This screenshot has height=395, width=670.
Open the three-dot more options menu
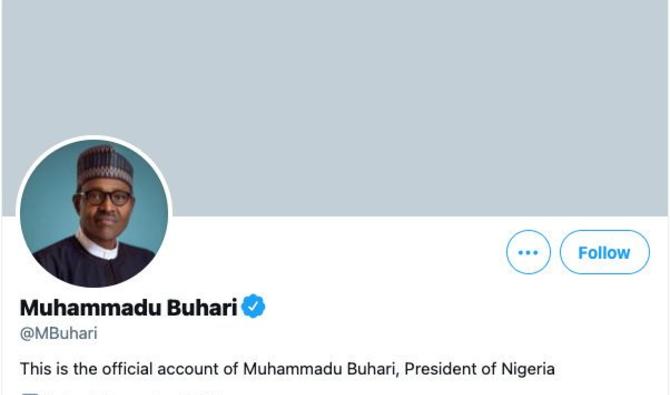(528, 252)
